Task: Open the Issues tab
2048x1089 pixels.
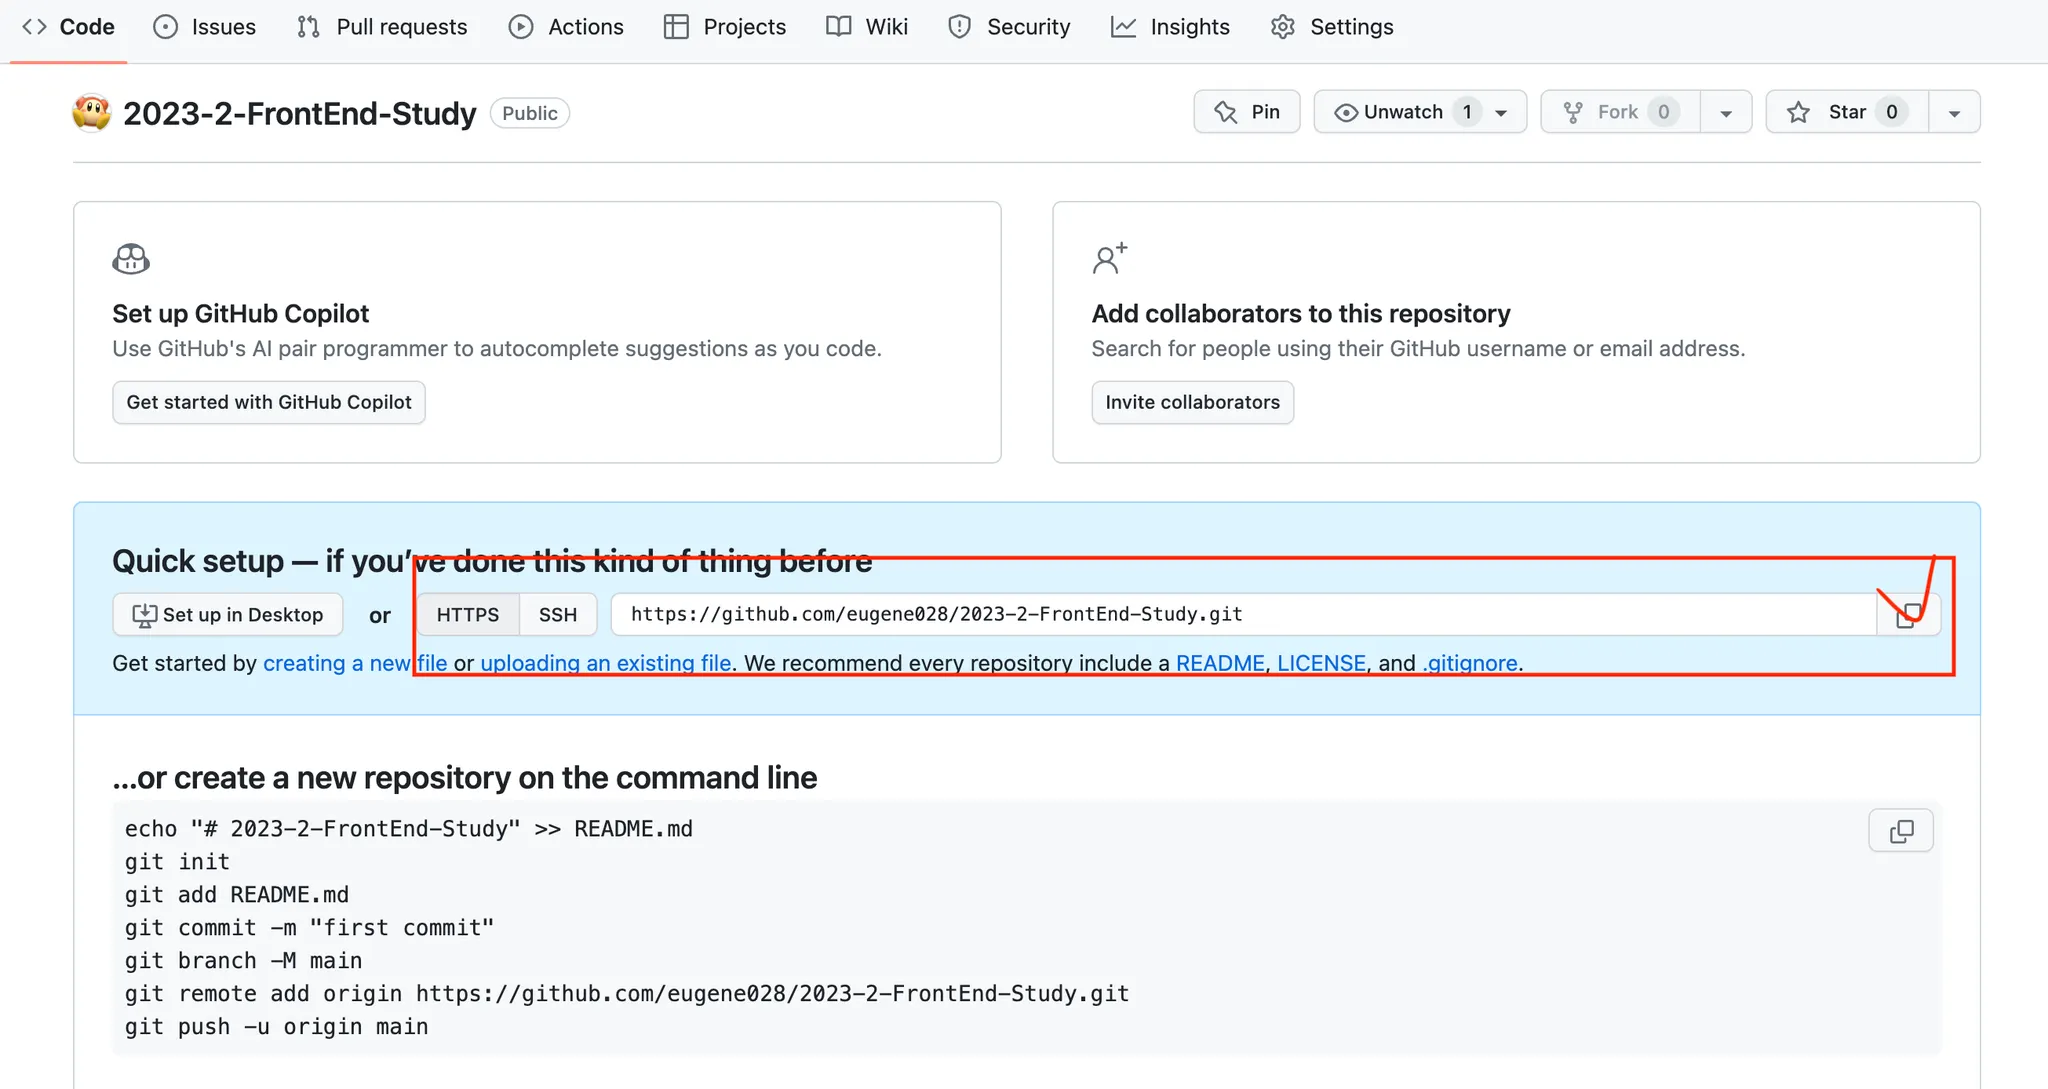Action: (x=205, y=27)
